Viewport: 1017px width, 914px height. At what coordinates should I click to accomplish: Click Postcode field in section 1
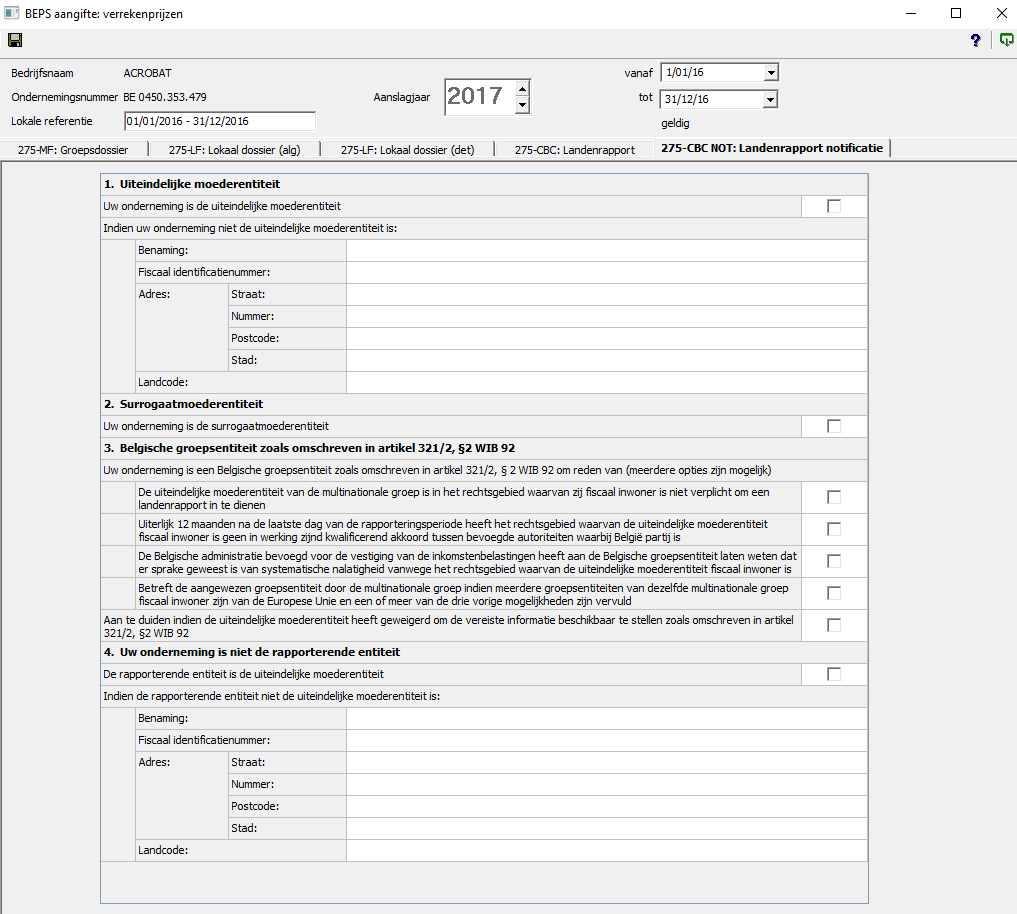(607, 339)
